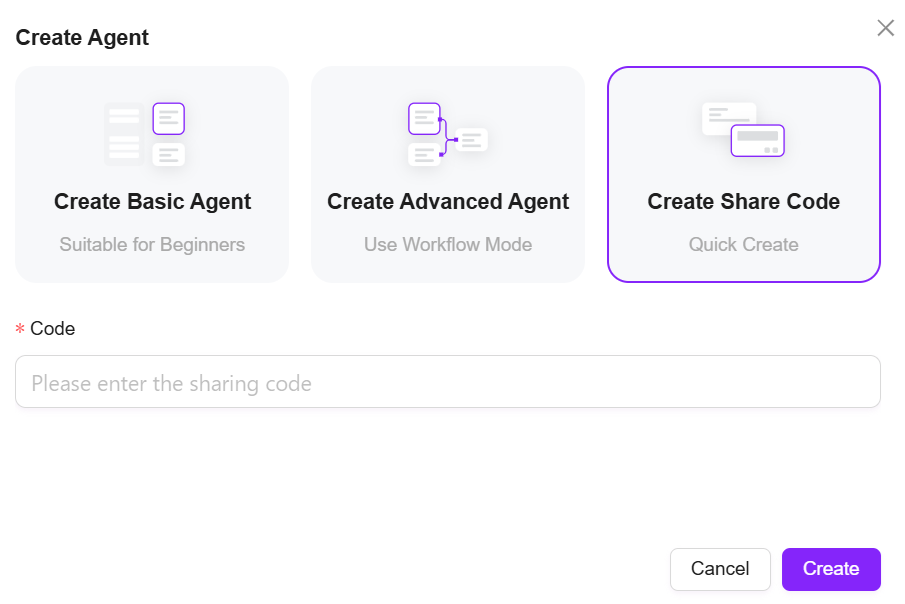Viewport: 905px width, 604px height.
Task: Click the 'Use Workflow Mode' subtitle
Action: point(448,244)
